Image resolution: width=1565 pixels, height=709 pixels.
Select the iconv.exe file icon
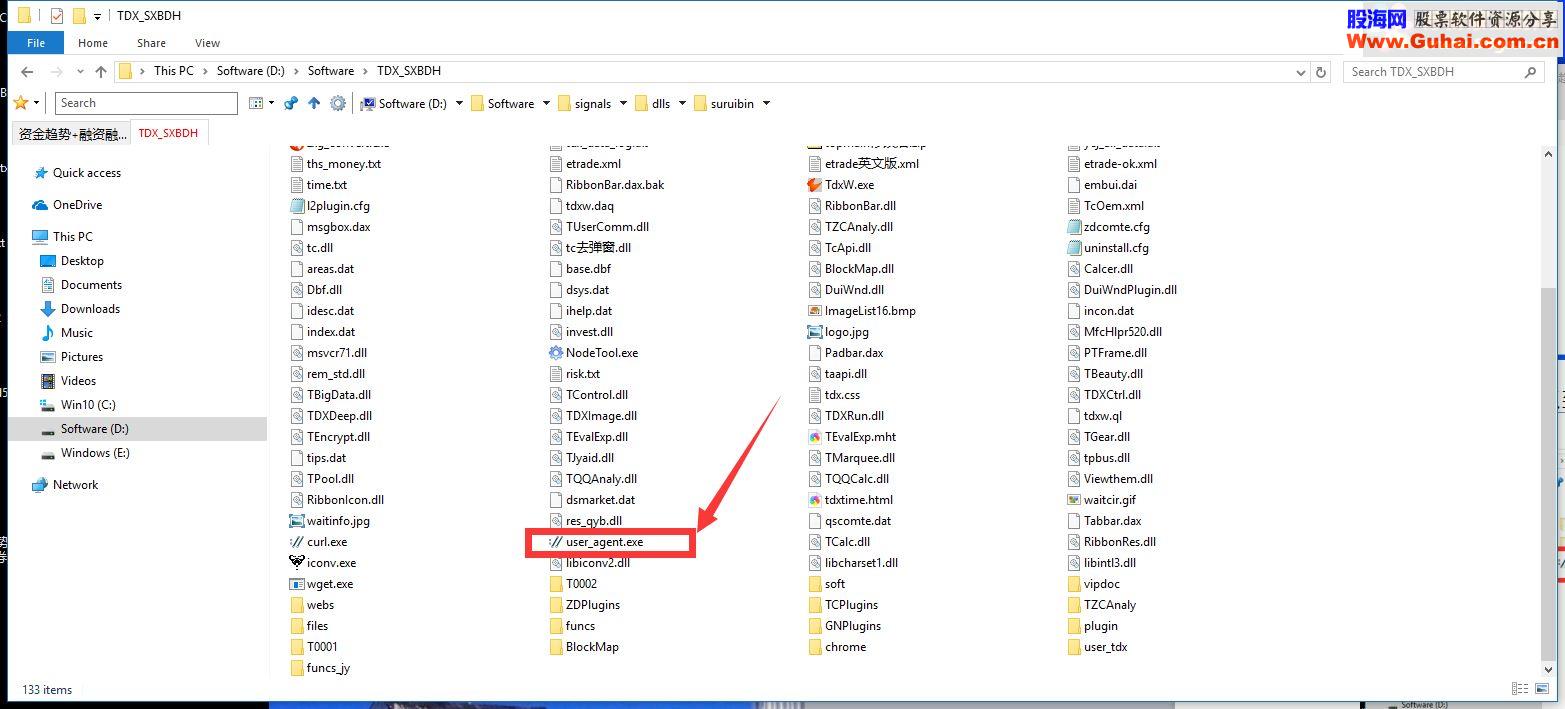click(296, 563)
